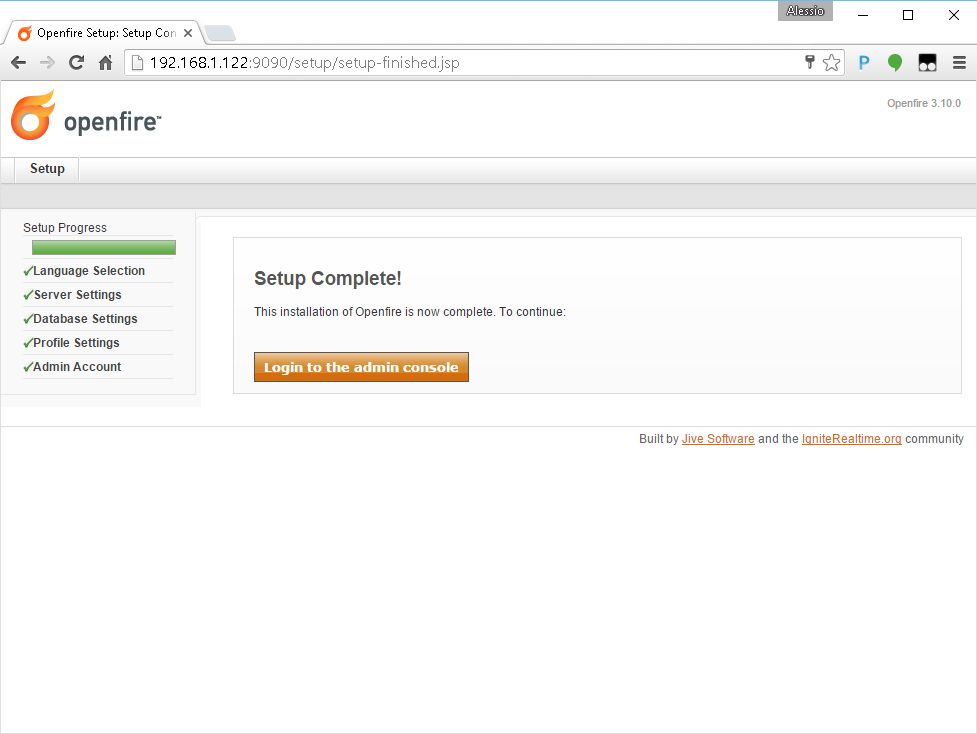Click the browser back arrow

(18, 63)
